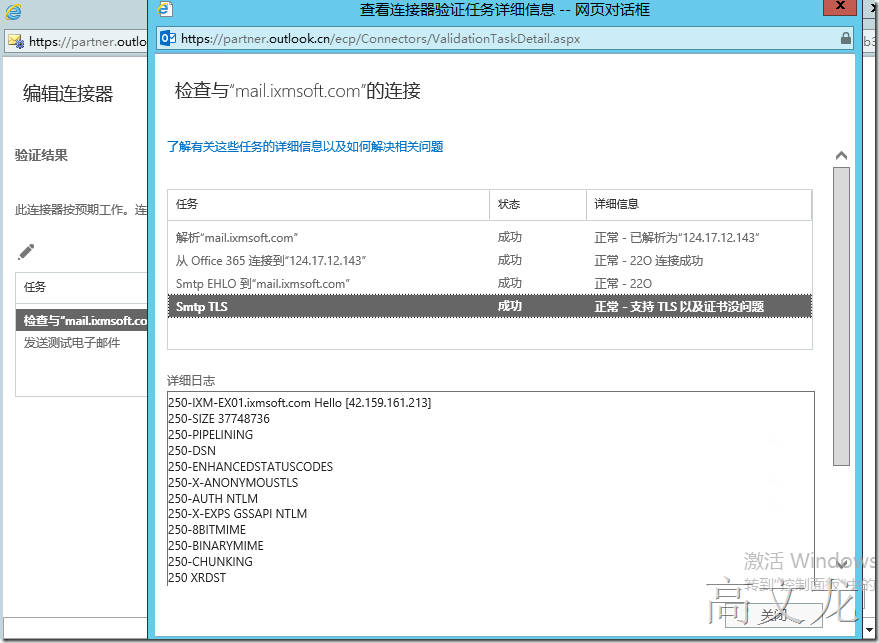Viewport: 879px width, 643px height.
Task: Click the lock security icon in address bar
Action: point(845,38)
